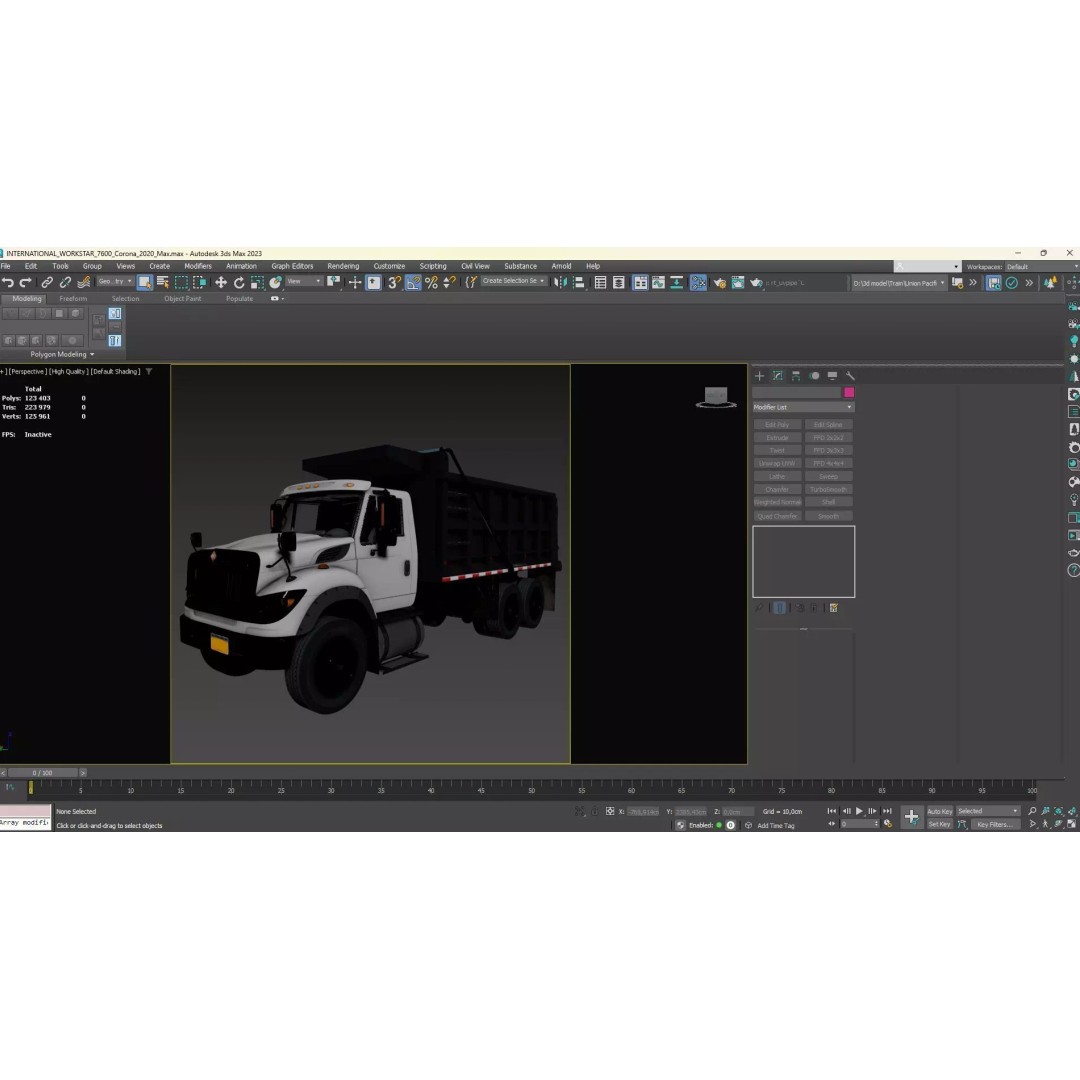Activate Select and Rotate tool
This screenshot has height=1080, width=1080.
pos(239,282)
